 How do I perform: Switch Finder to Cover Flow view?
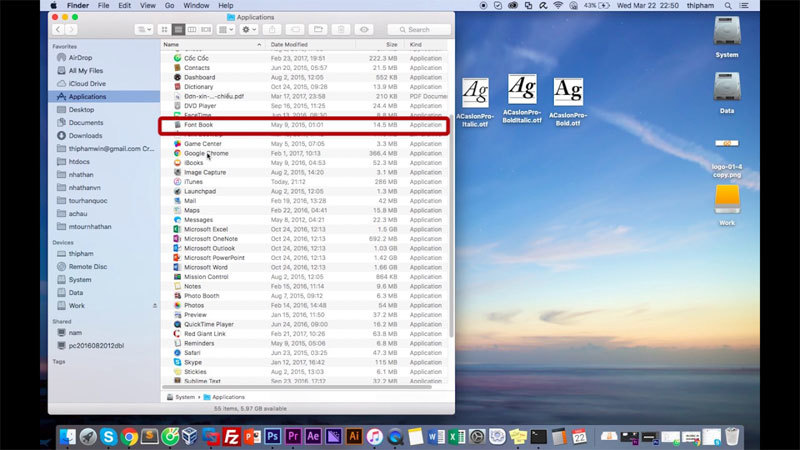tap(206, 30)
